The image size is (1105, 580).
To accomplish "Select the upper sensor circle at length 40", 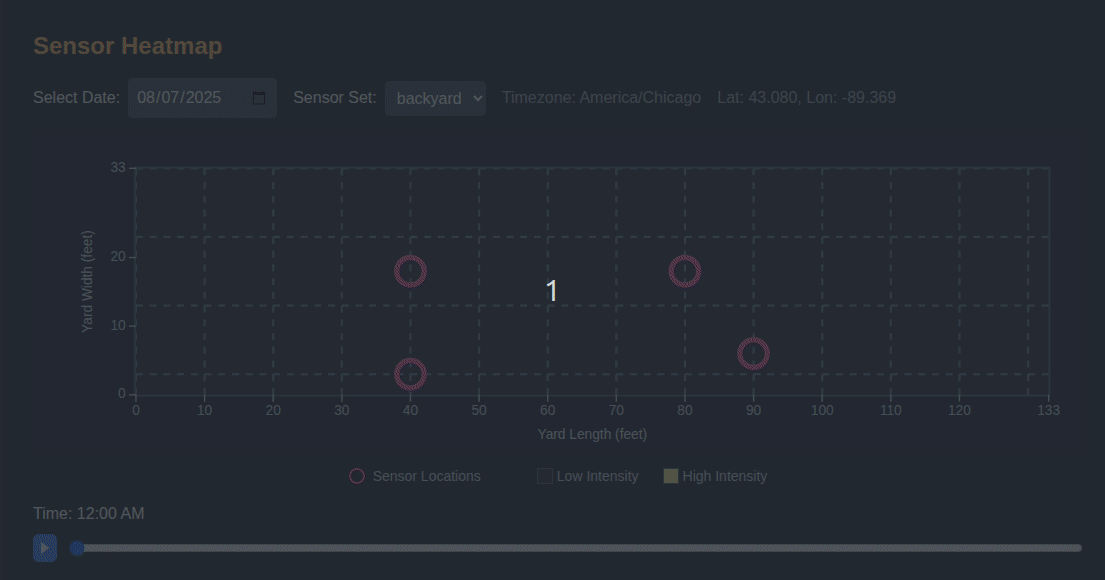I will click(x=410, y=271).
